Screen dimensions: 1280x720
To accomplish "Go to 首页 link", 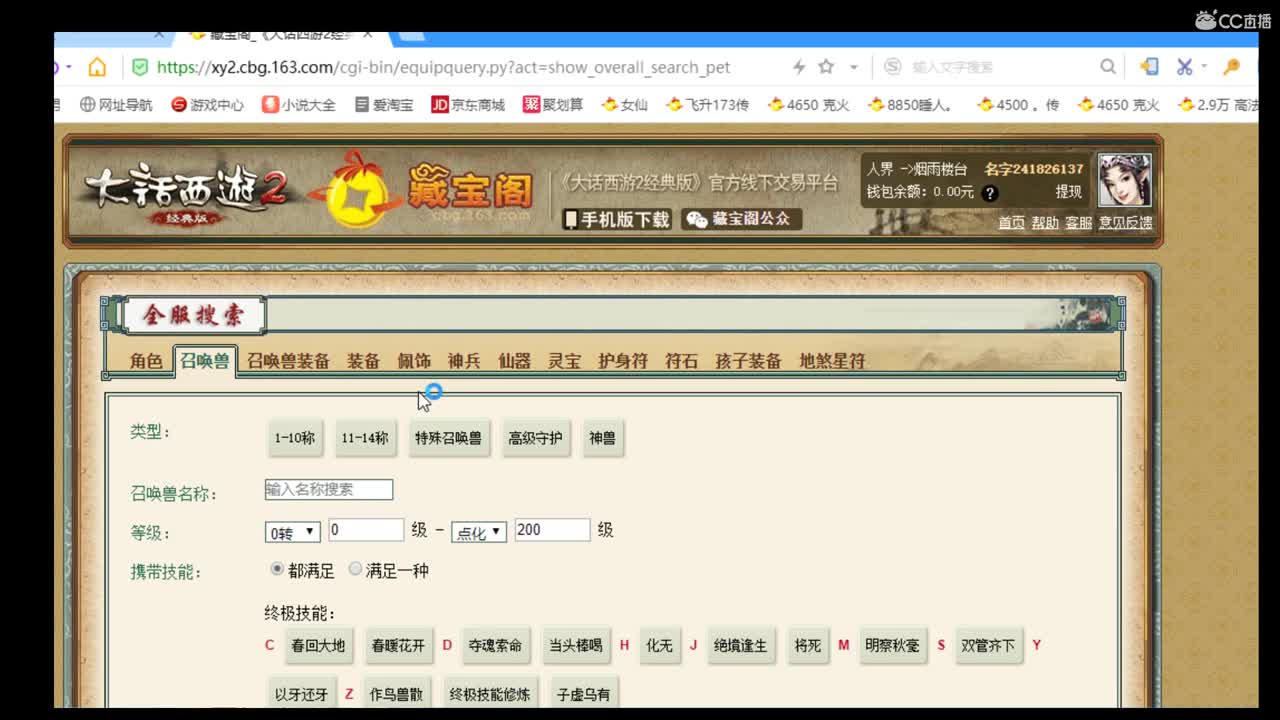I will [1011, 223].
